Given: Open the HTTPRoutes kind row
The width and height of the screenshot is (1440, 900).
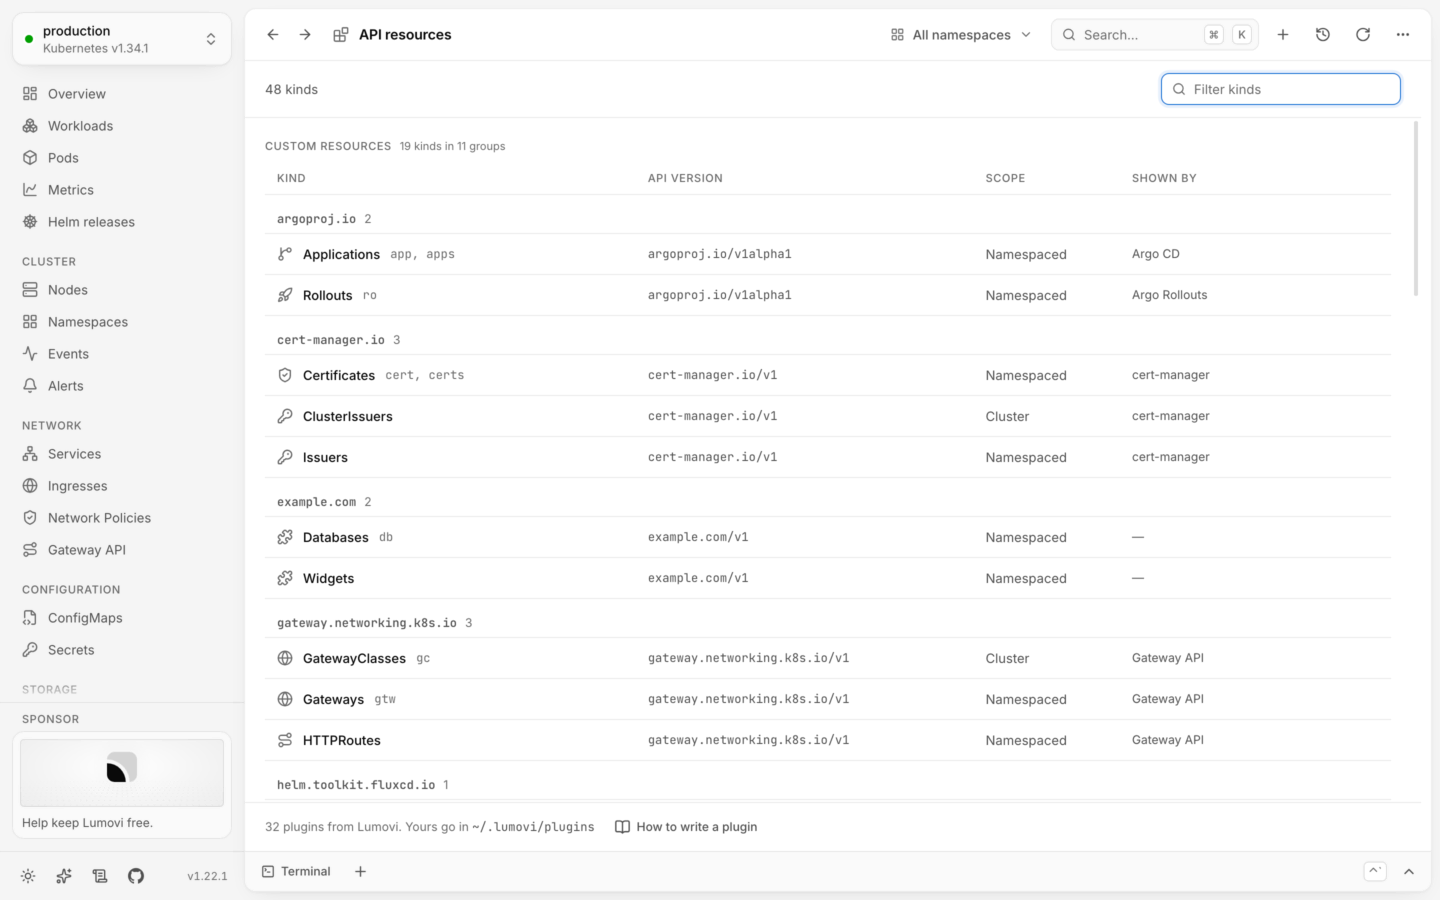Looking at the screenshot, I should [x=828, y=741].
